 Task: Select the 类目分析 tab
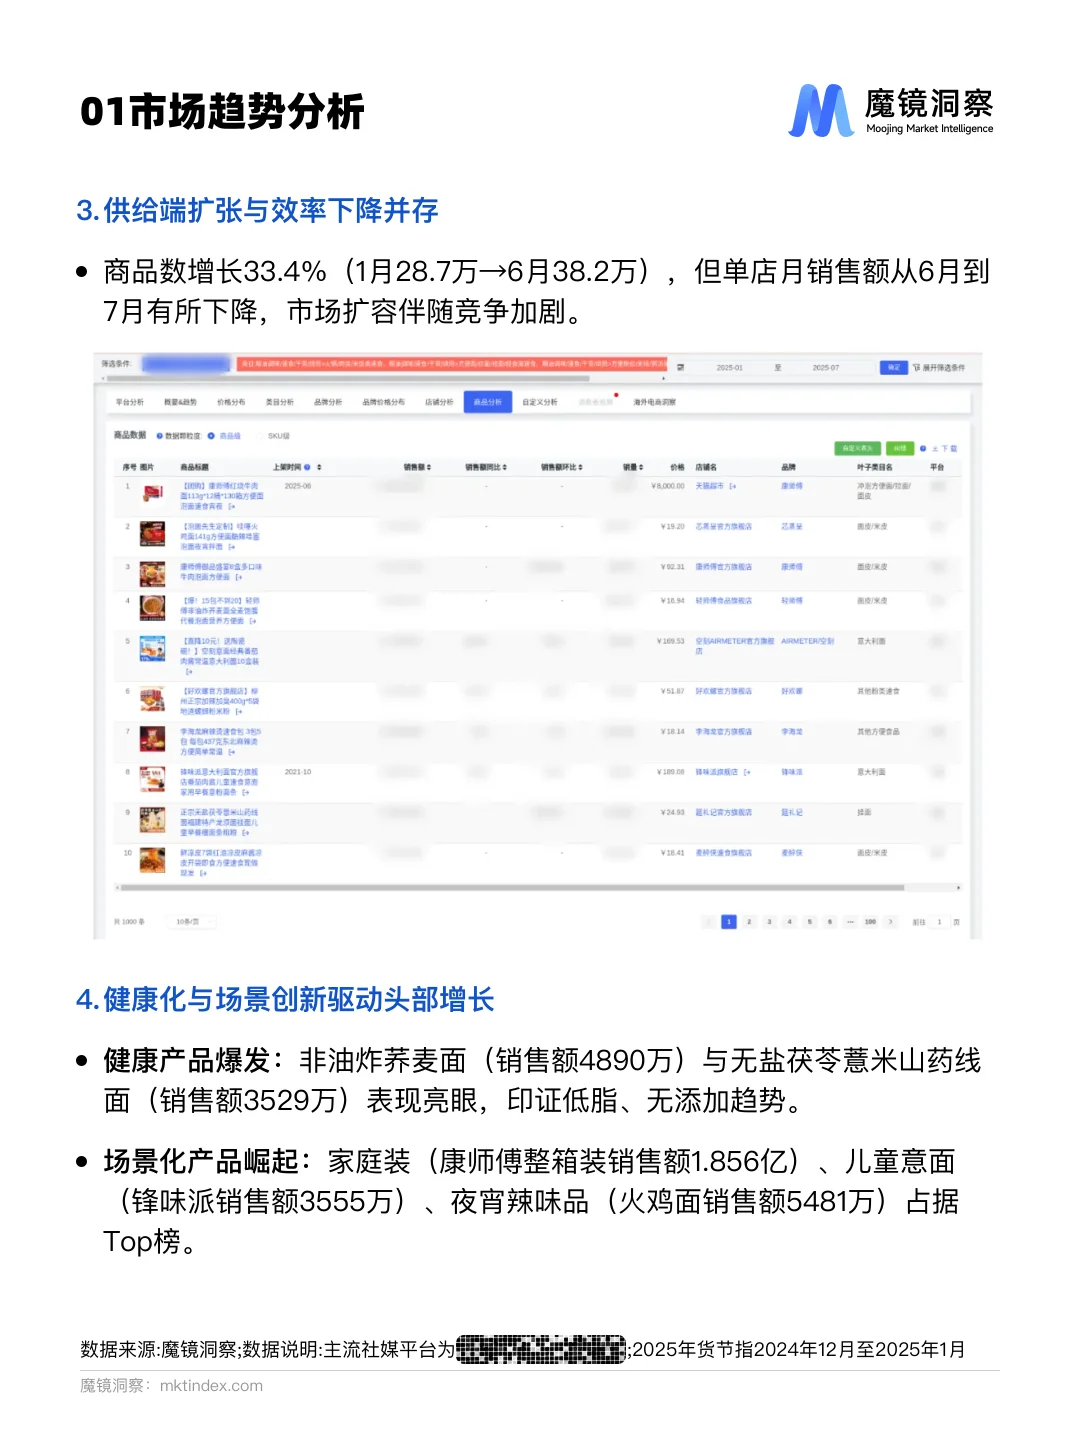(280, 402)
